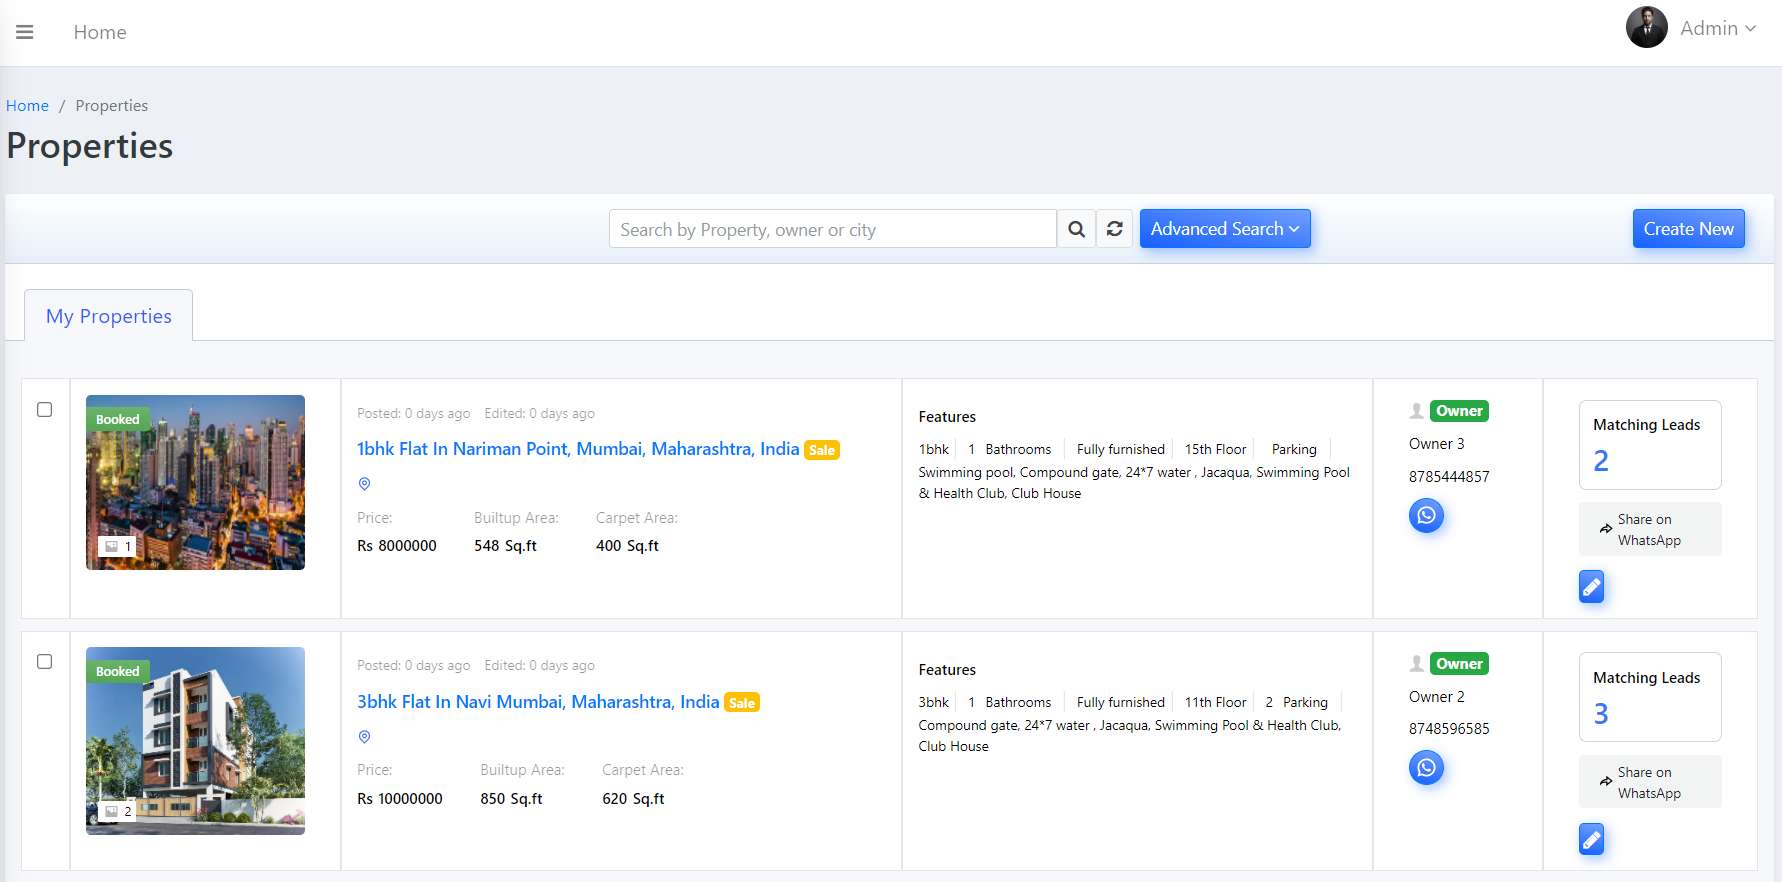This screenshot has height=882, width=1782.
Task: Click Home in the top navigation bar
Action: coord(100,32)
